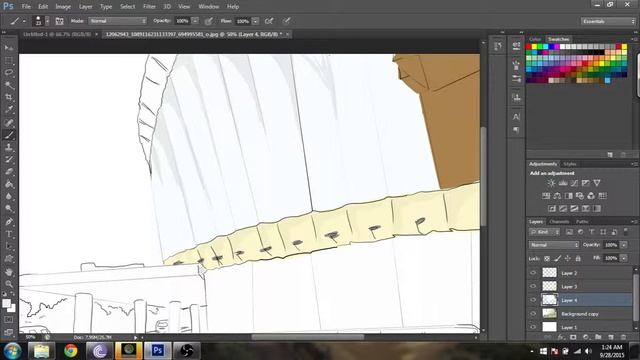Image resolution: width=640 pixels, height=360 pixels.
Task: Add a Levels adjustment
Action: [x=563, y=183]
